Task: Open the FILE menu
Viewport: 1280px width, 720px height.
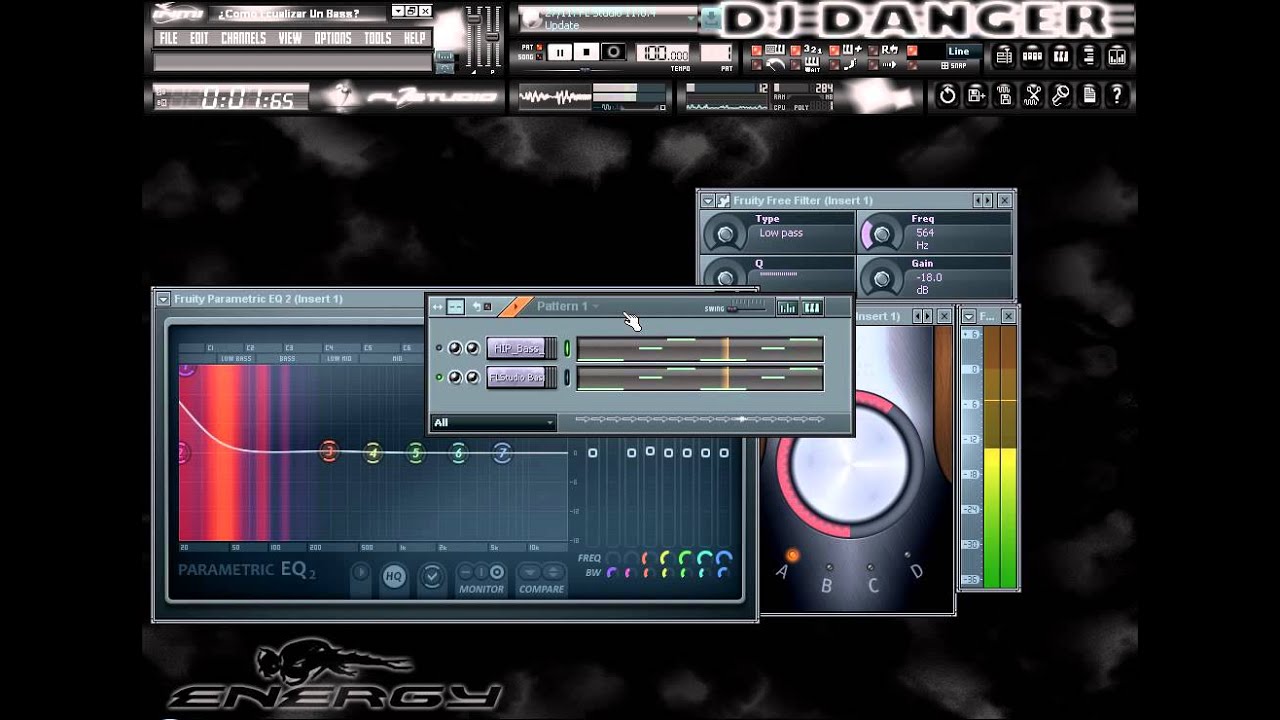Action: (169, 38)
